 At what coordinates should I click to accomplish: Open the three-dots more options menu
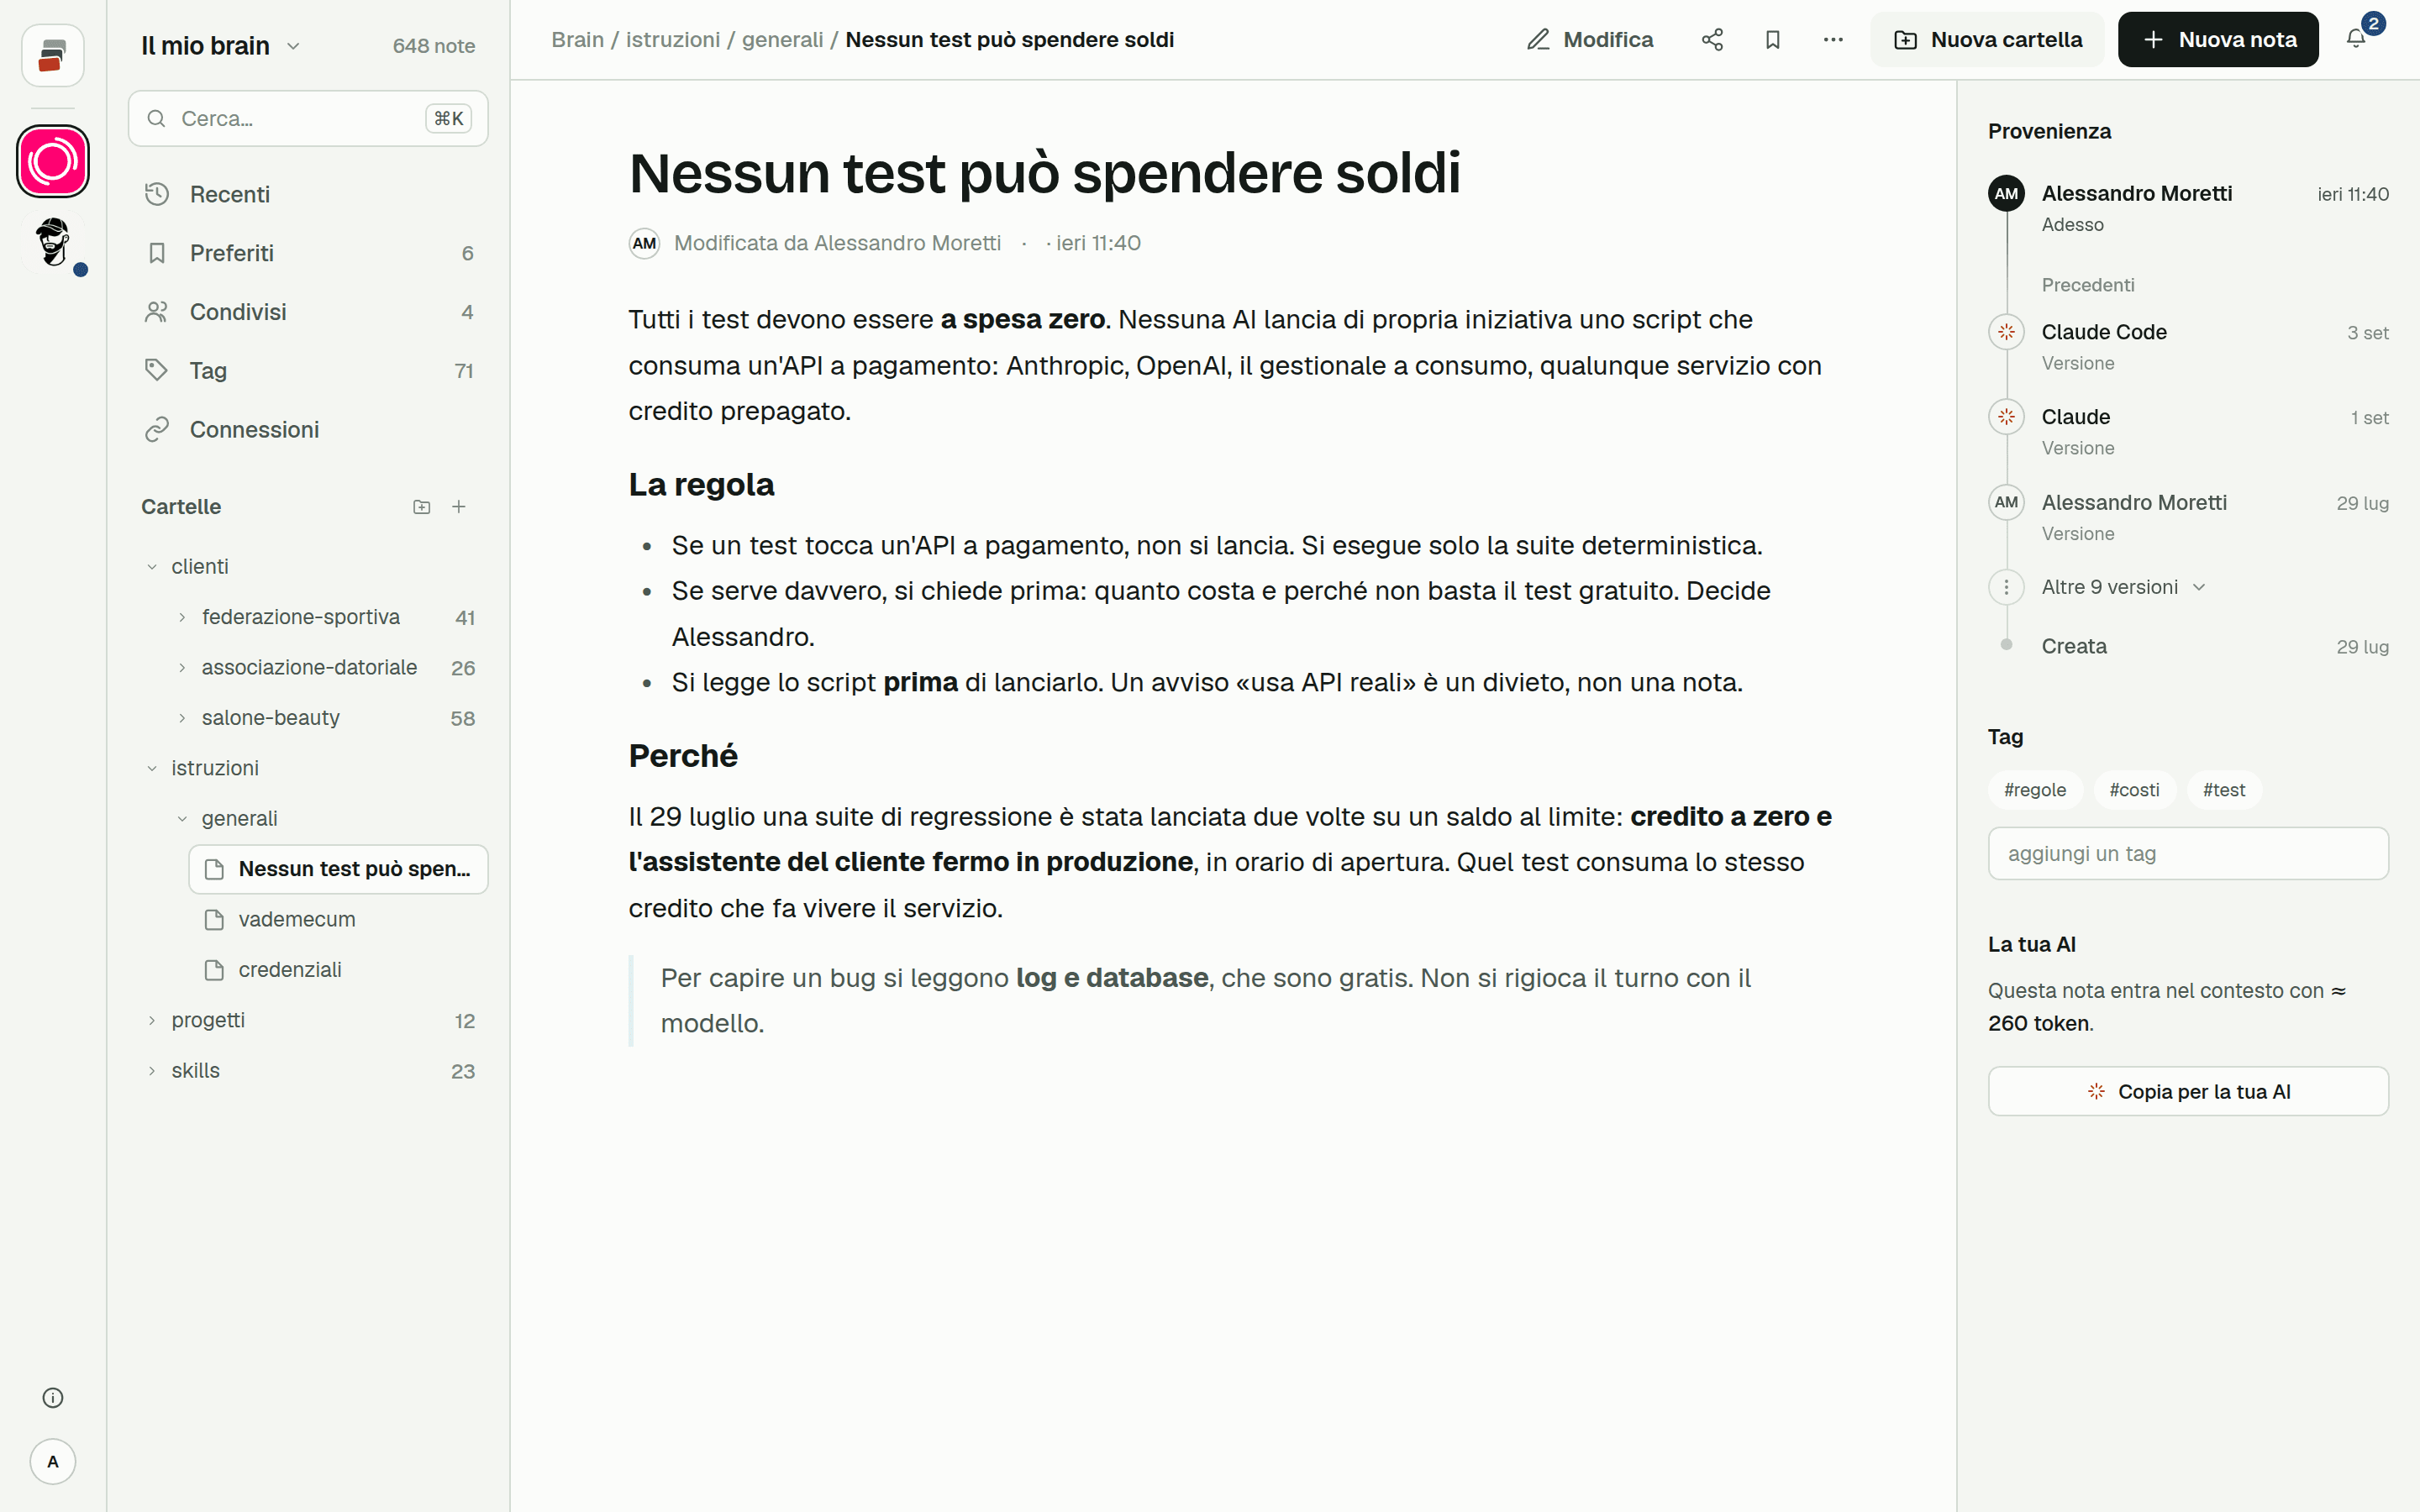pos(1833,40)
